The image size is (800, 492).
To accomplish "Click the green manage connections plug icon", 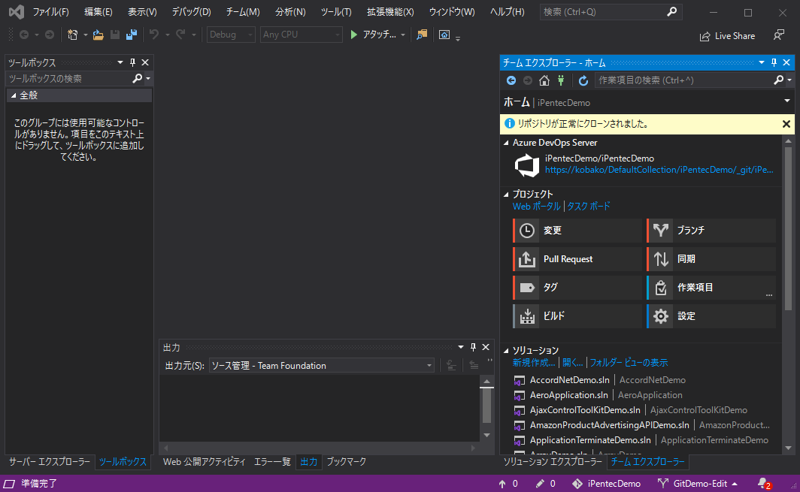I will pos(561,81).
